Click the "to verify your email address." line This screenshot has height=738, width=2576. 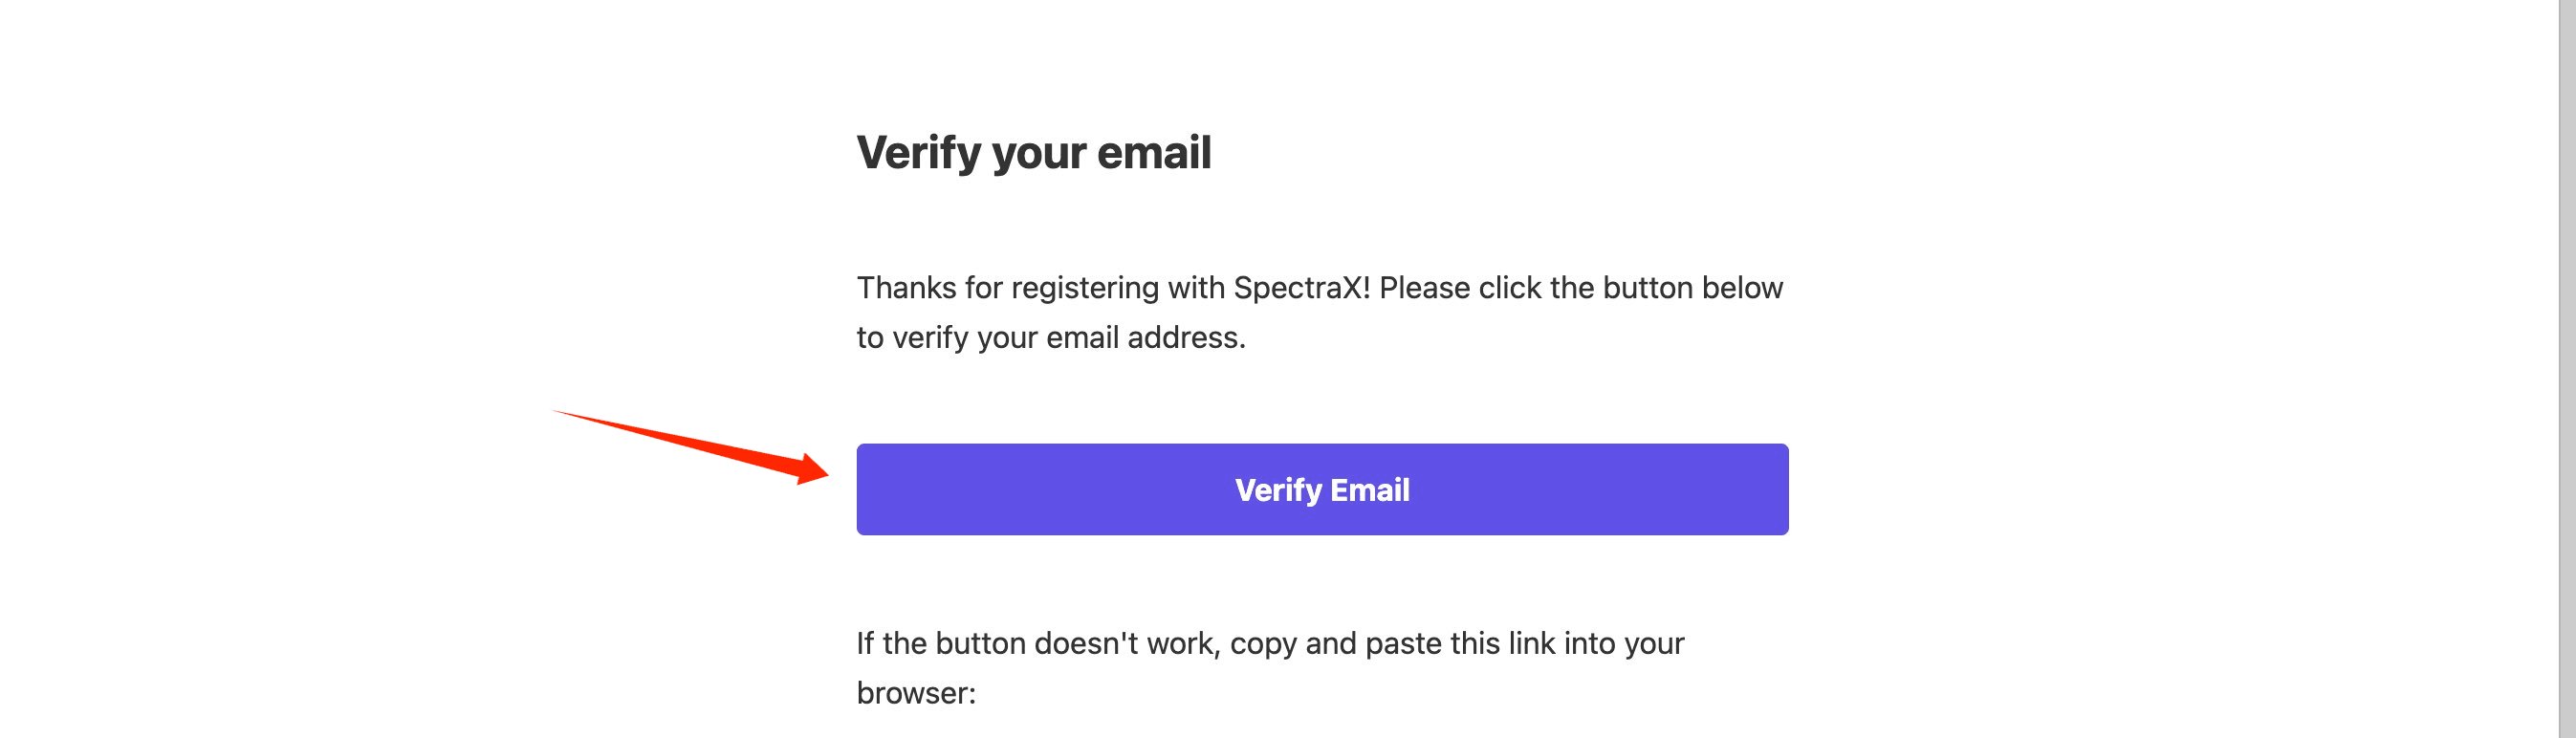point(1050,338)
